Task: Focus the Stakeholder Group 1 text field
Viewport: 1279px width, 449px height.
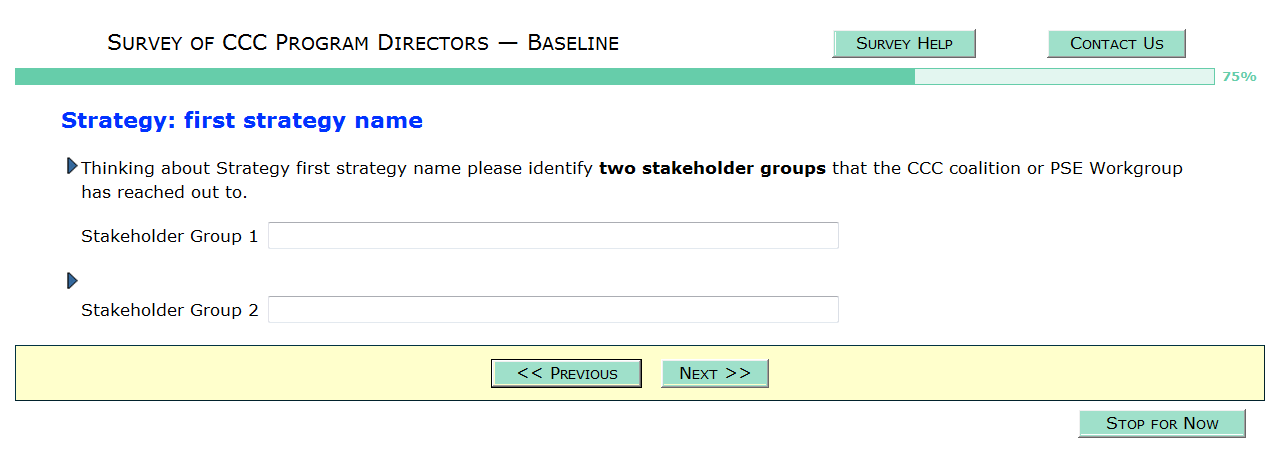Action: (x=553, y=236)
